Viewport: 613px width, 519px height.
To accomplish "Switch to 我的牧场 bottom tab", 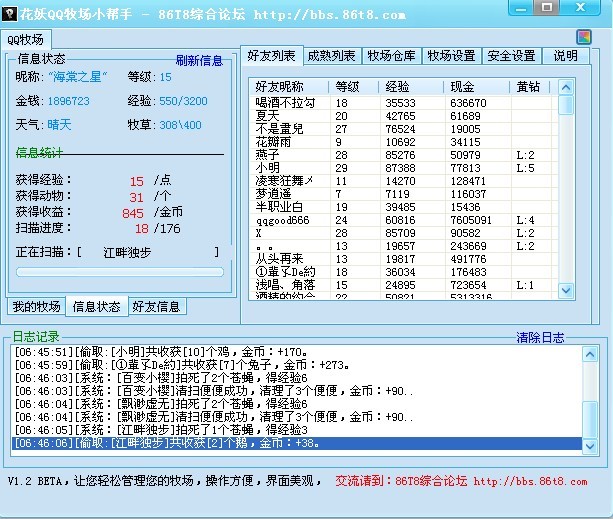I will (x=36, y=306).
